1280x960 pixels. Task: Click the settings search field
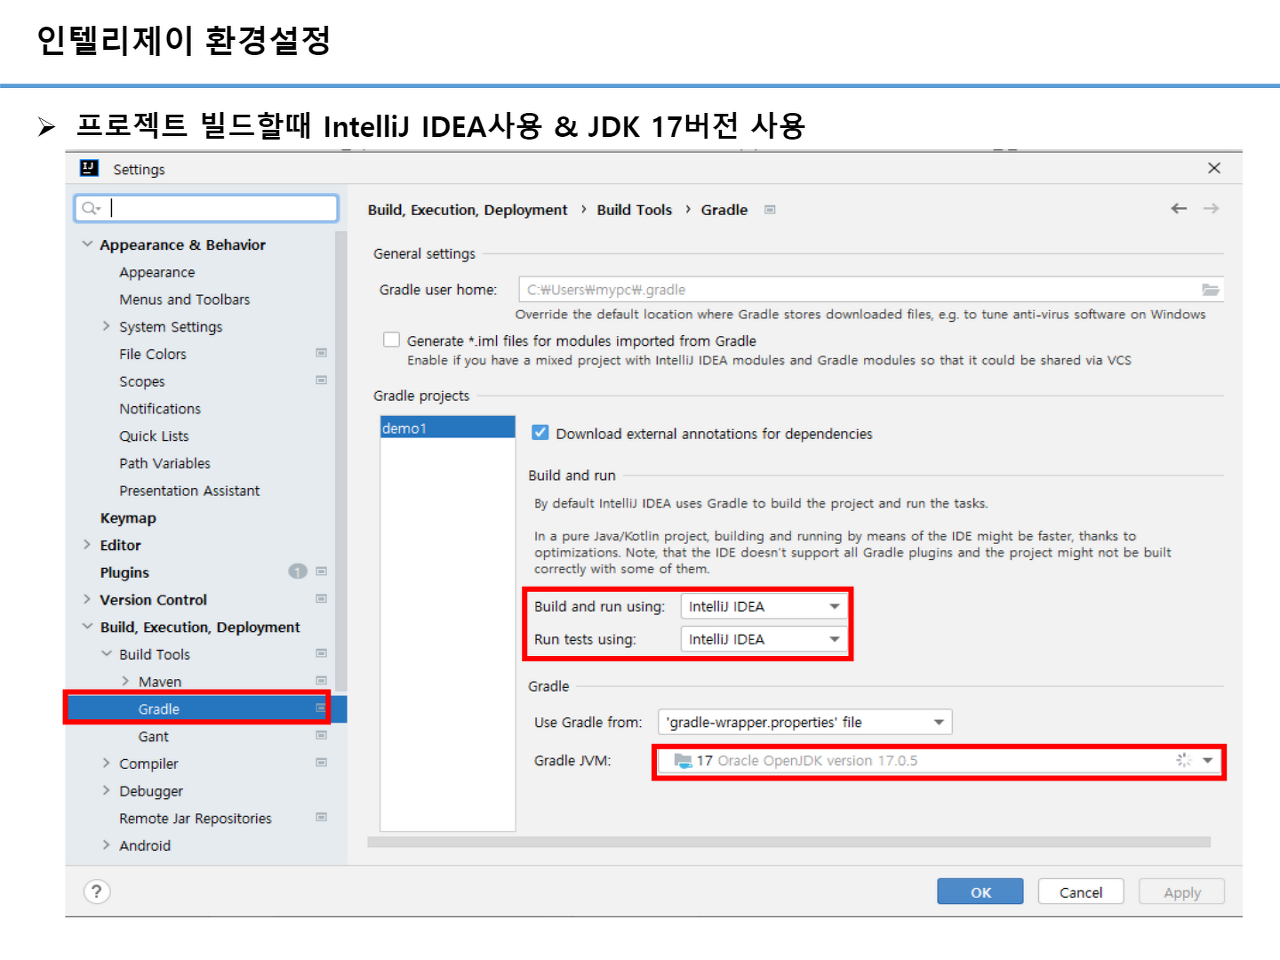click(207, 208)
